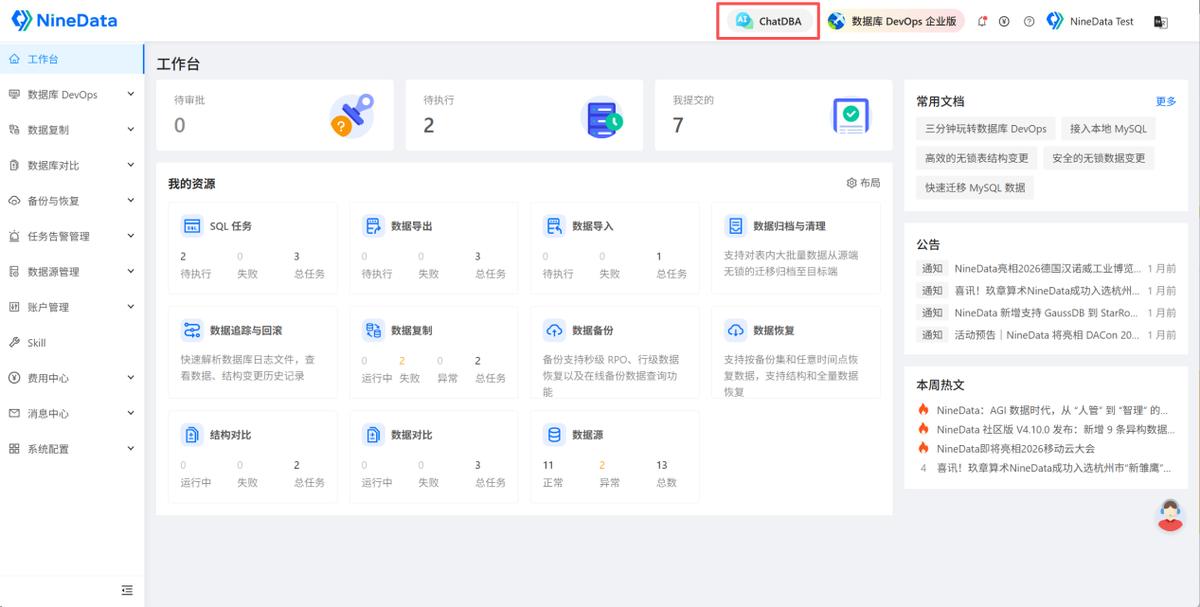Click the NineData Test account name
1200x607 pixels.
(x=1102, y=21)
